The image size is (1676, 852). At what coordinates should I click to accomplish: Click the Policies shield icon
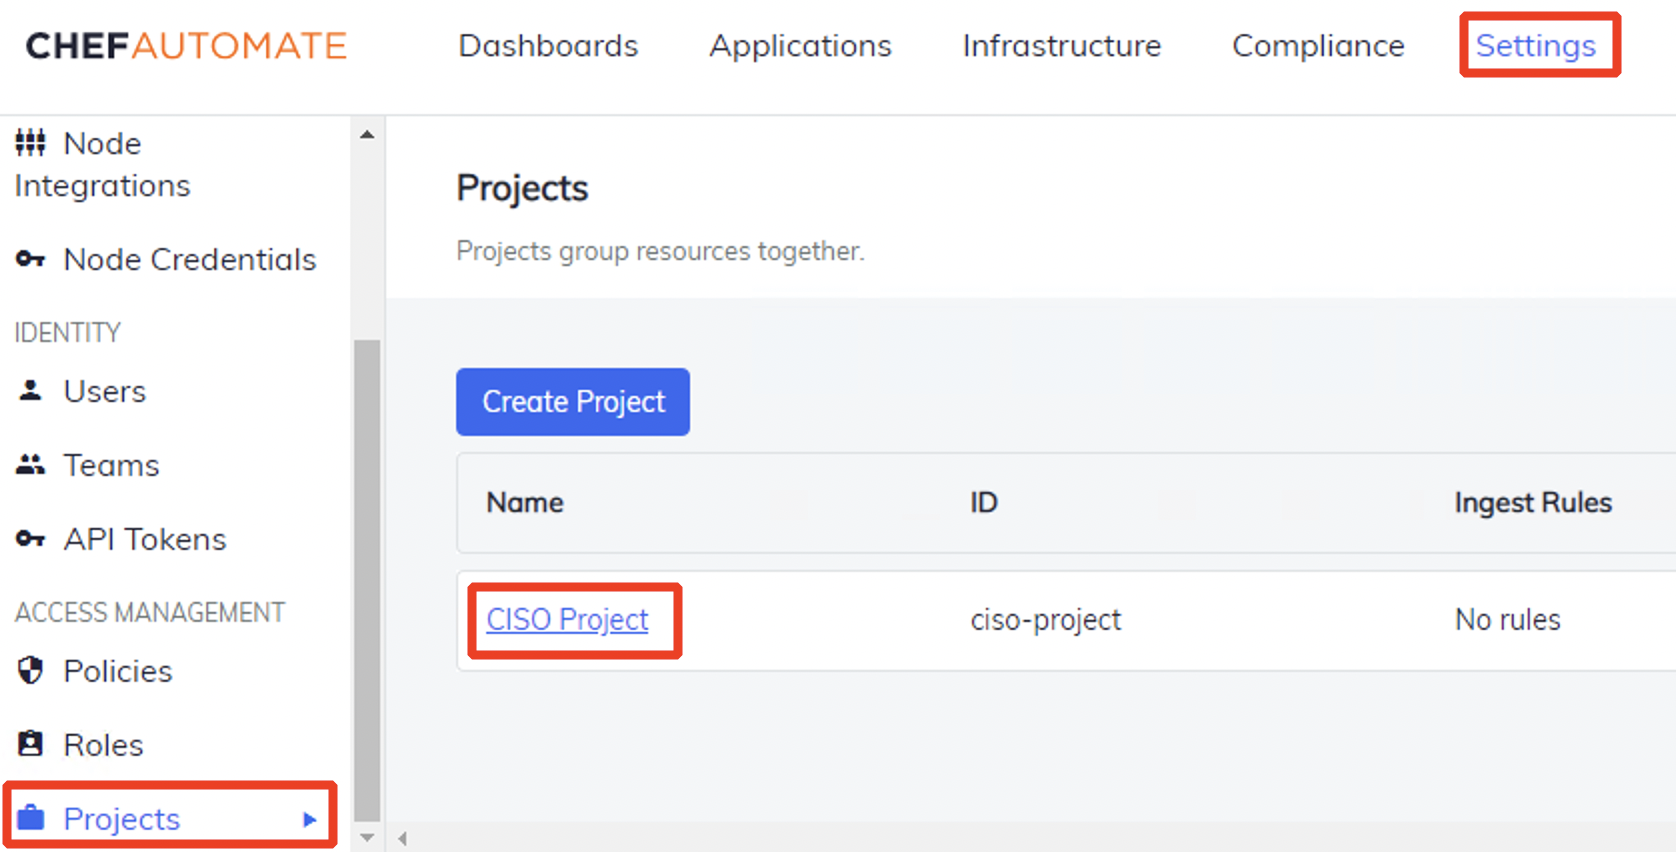pyautogui.click(x=30, y=670)
